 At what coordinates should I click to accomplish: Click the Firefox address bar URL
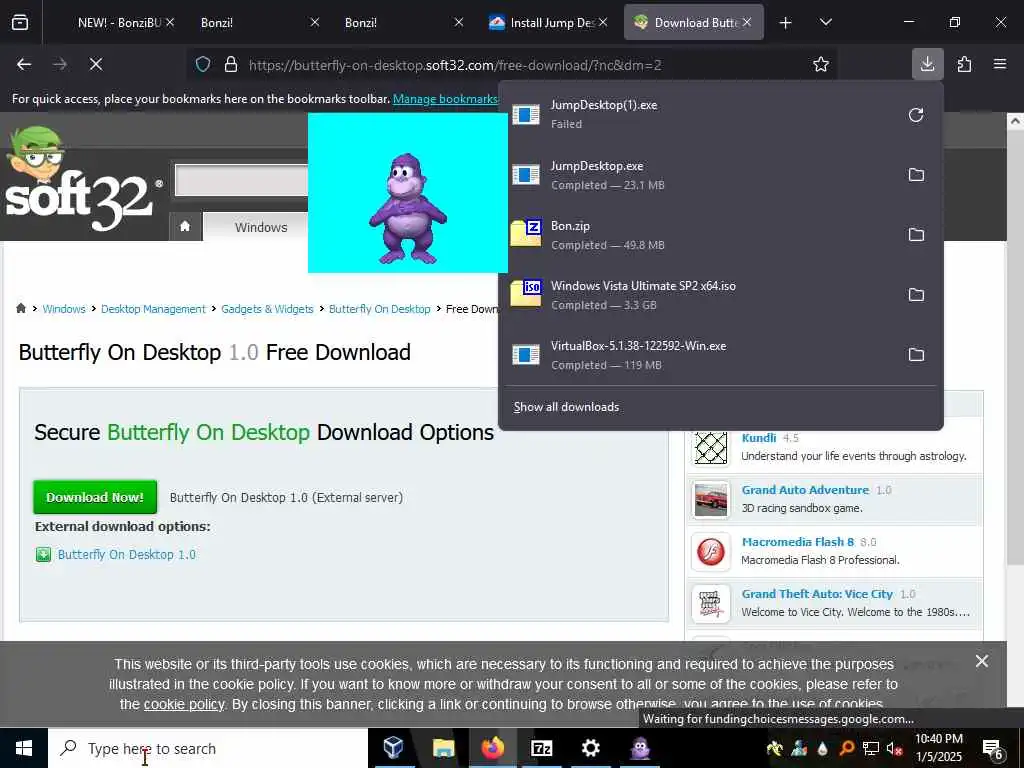(455, 65)
